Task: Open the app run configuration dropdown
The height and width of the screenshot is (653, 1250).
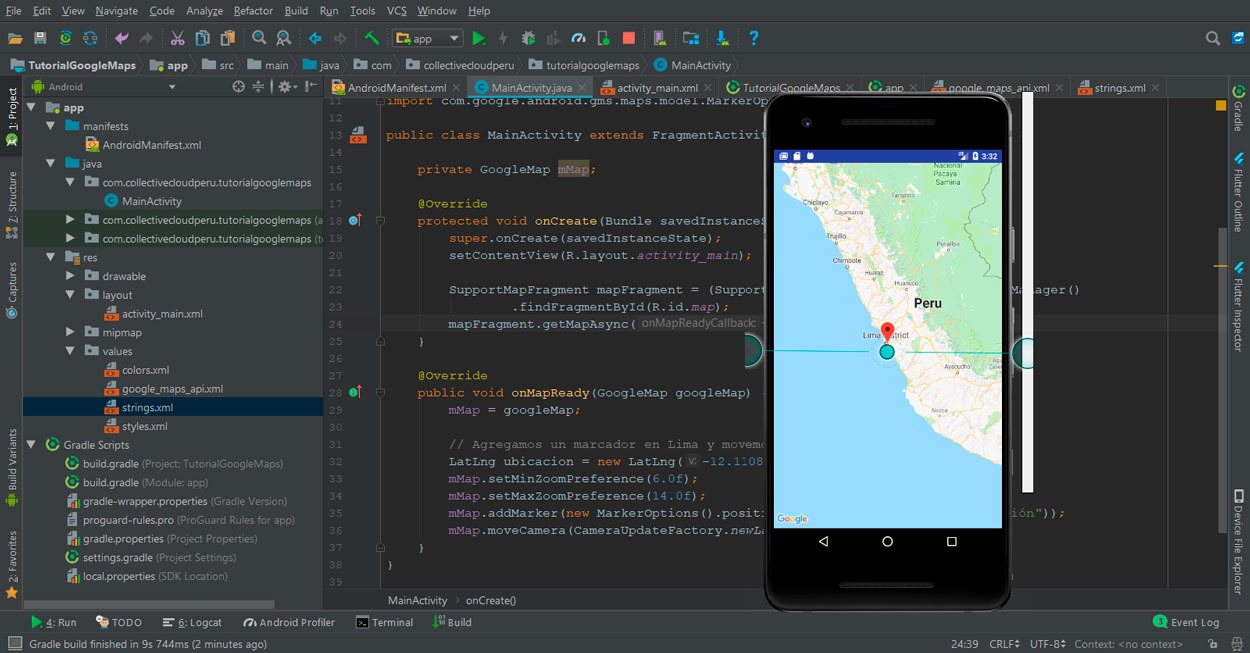Action: click(x=428, y=38)
